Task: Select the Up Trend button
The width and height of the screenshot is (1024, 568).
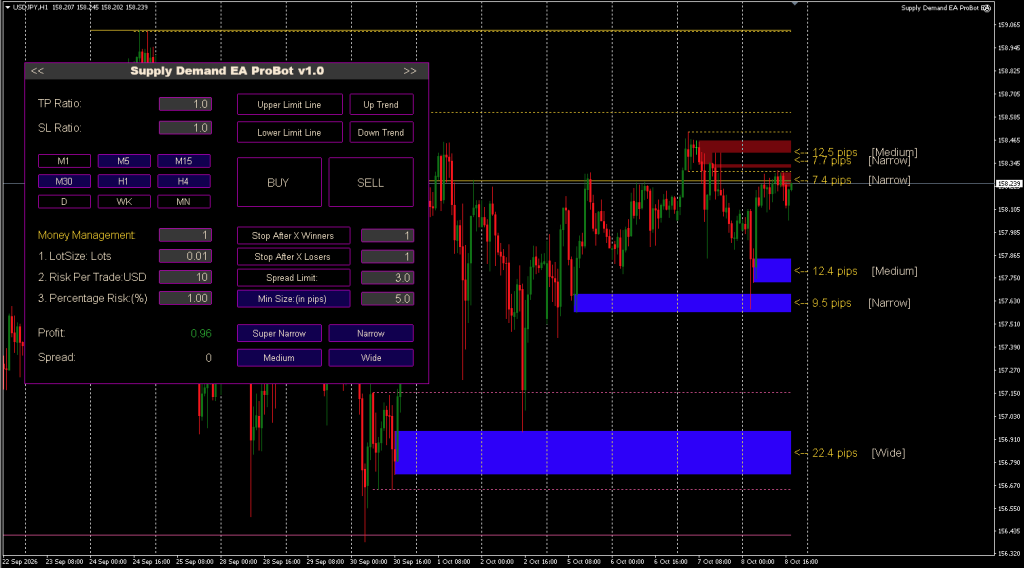Action: 381,104
